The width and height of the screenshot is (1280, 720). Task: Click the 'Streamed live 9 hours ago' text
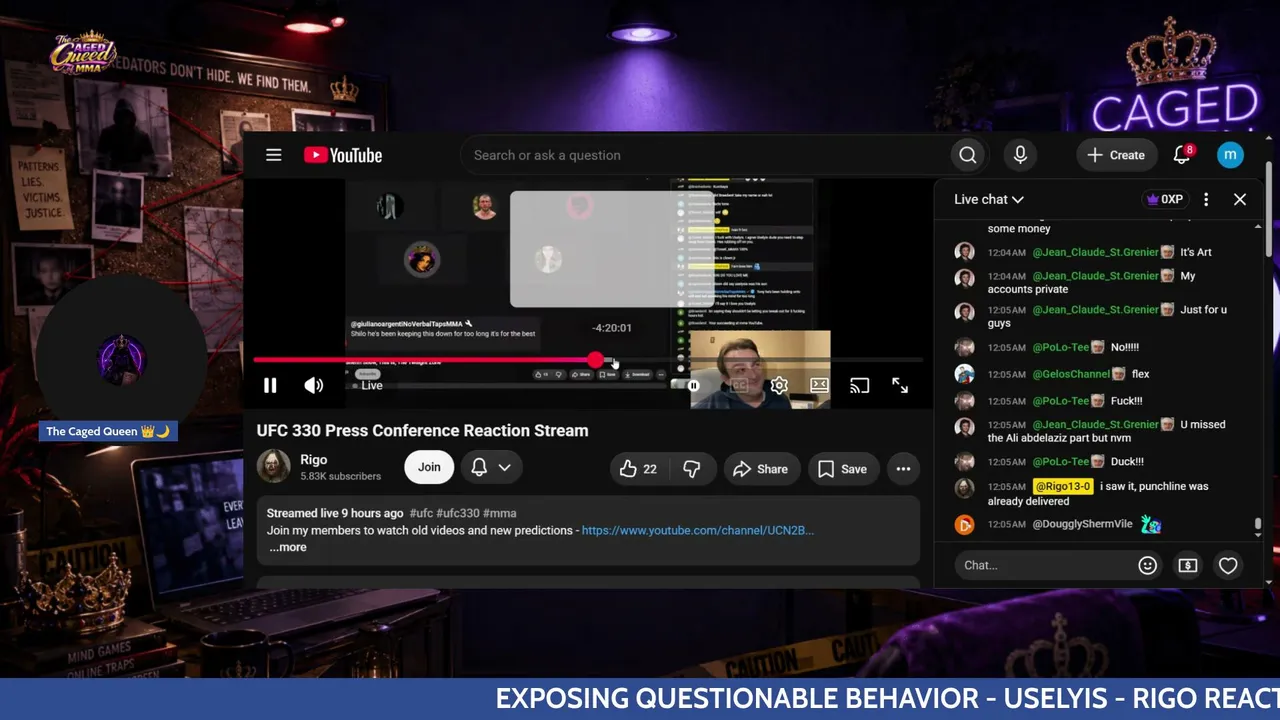pyautogui.click(x=335, y=513)
